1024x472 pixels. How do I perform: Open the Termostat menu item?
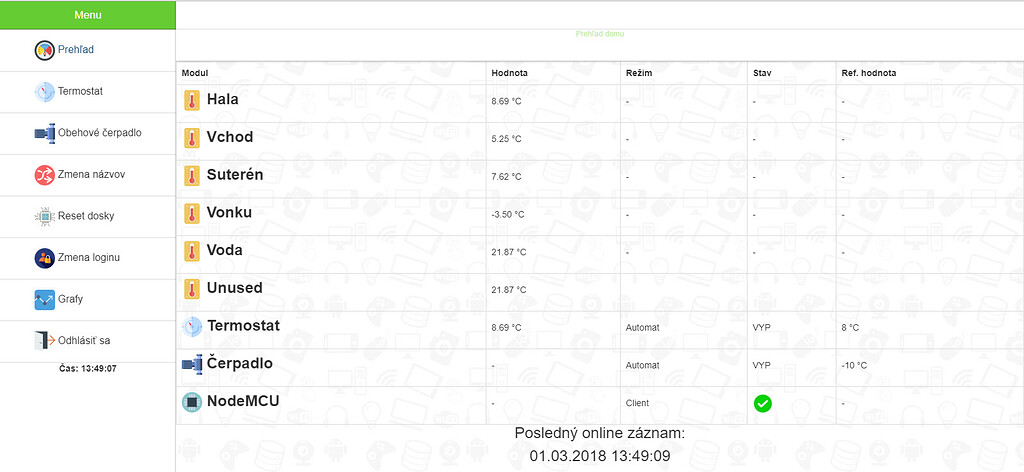coord(82,92)
